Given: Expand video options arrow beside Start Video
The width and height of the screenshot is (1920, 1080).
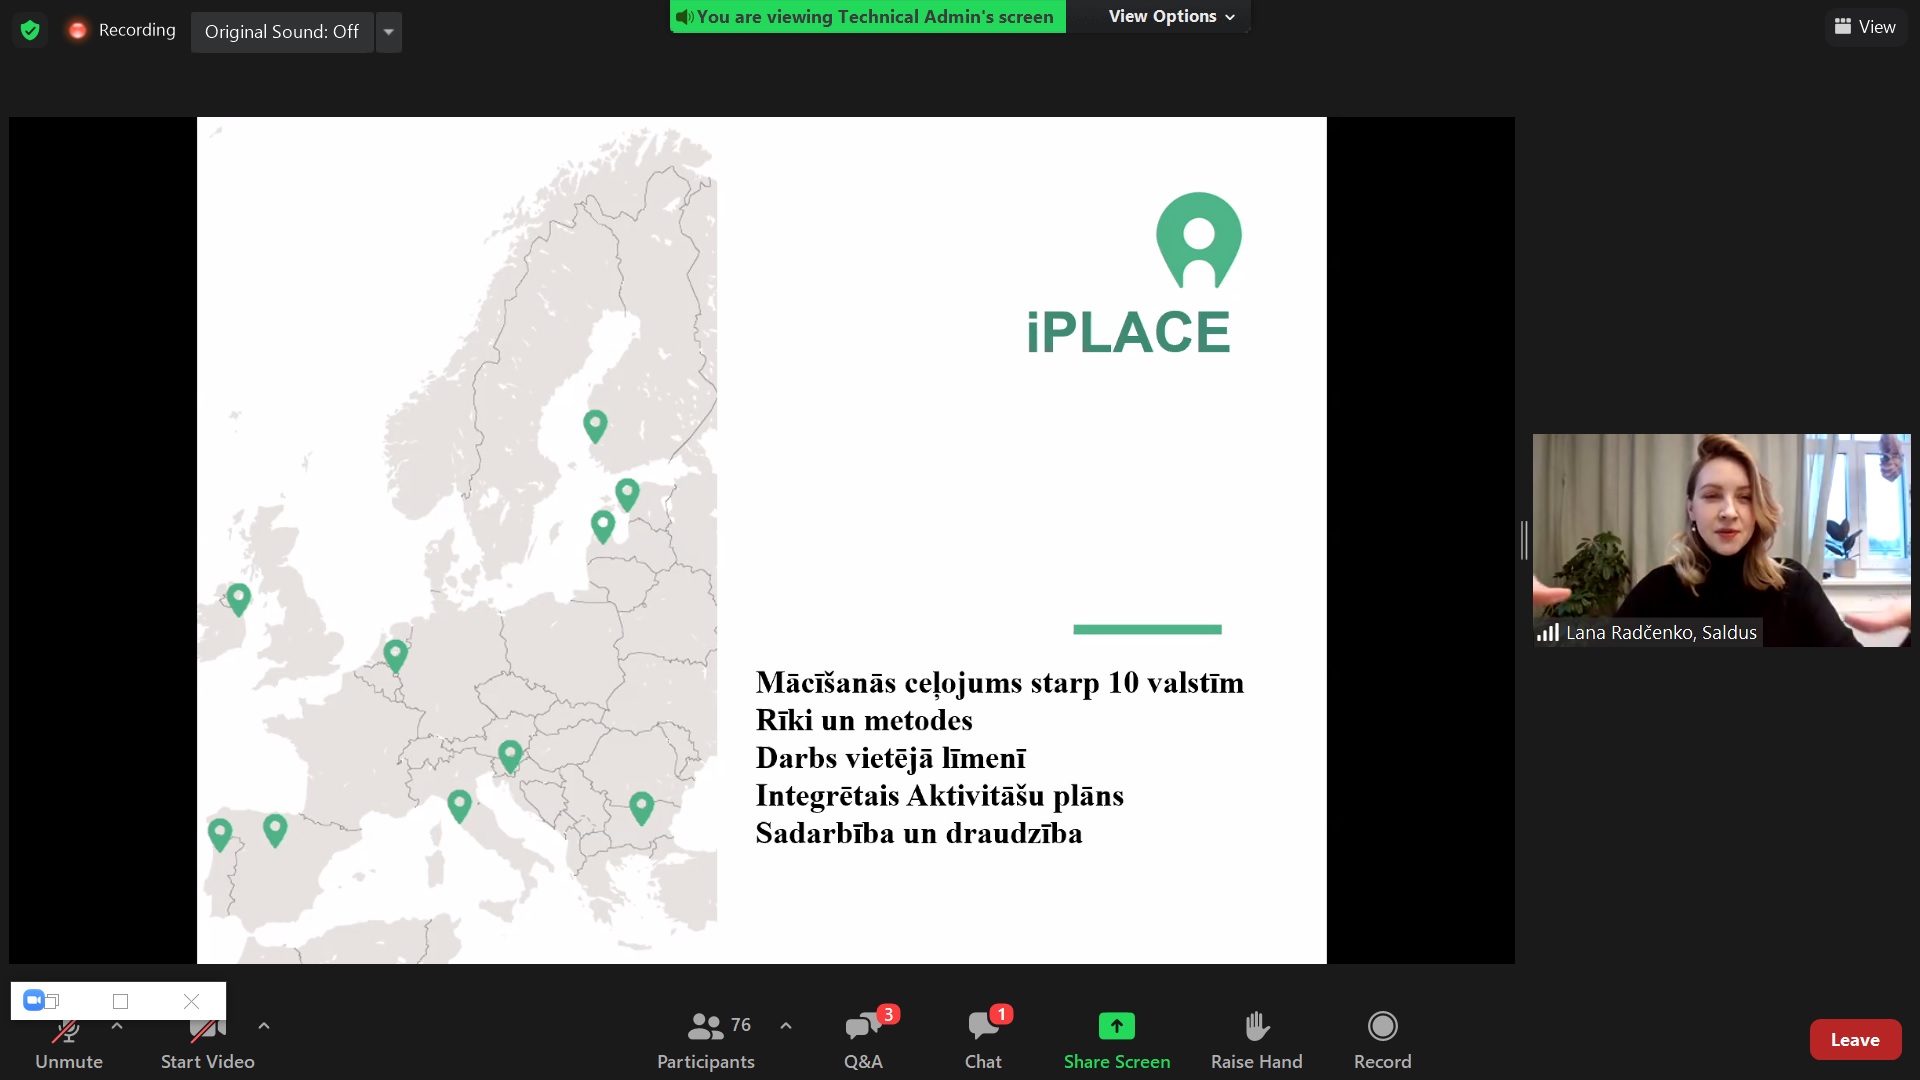Looking at the screenshot, I should [264, 1026].
